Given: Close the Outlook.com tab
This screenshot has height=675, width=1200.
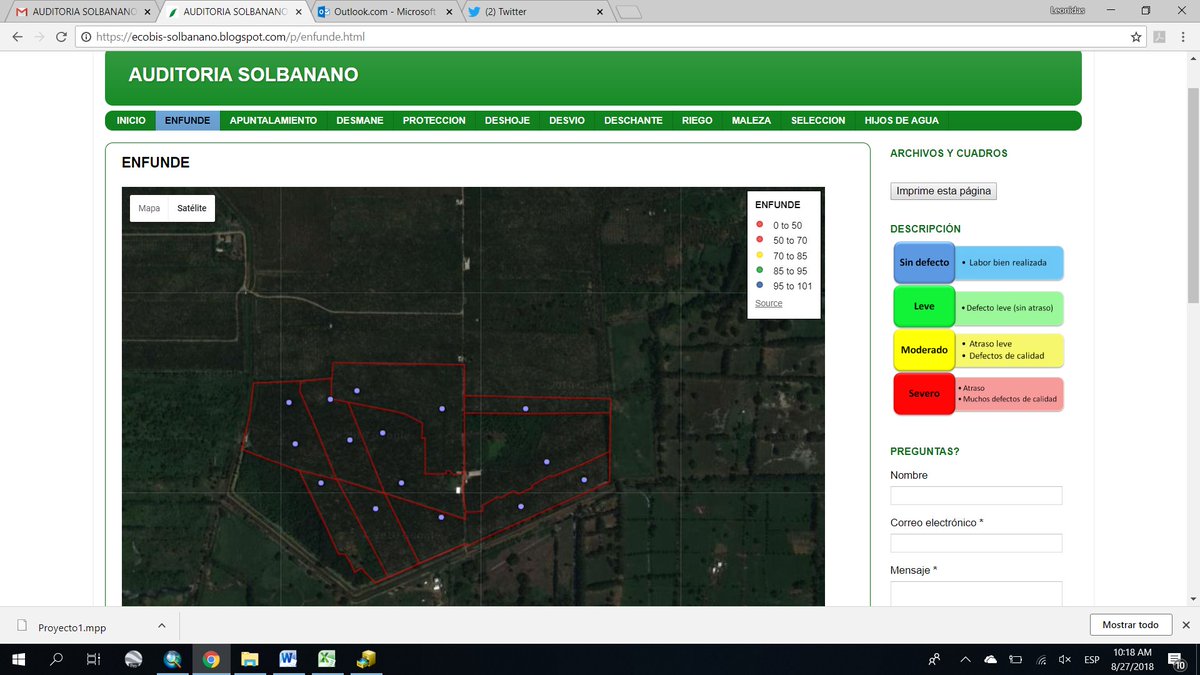Looking at the screenshot, I should (447, 12).
